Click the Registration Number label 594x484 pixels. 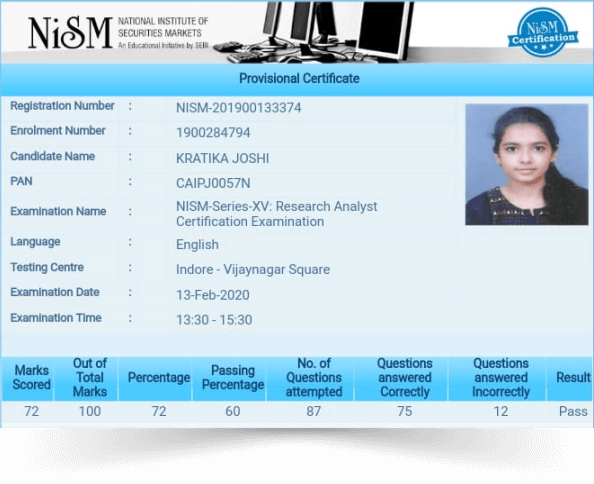click(62, 106)
